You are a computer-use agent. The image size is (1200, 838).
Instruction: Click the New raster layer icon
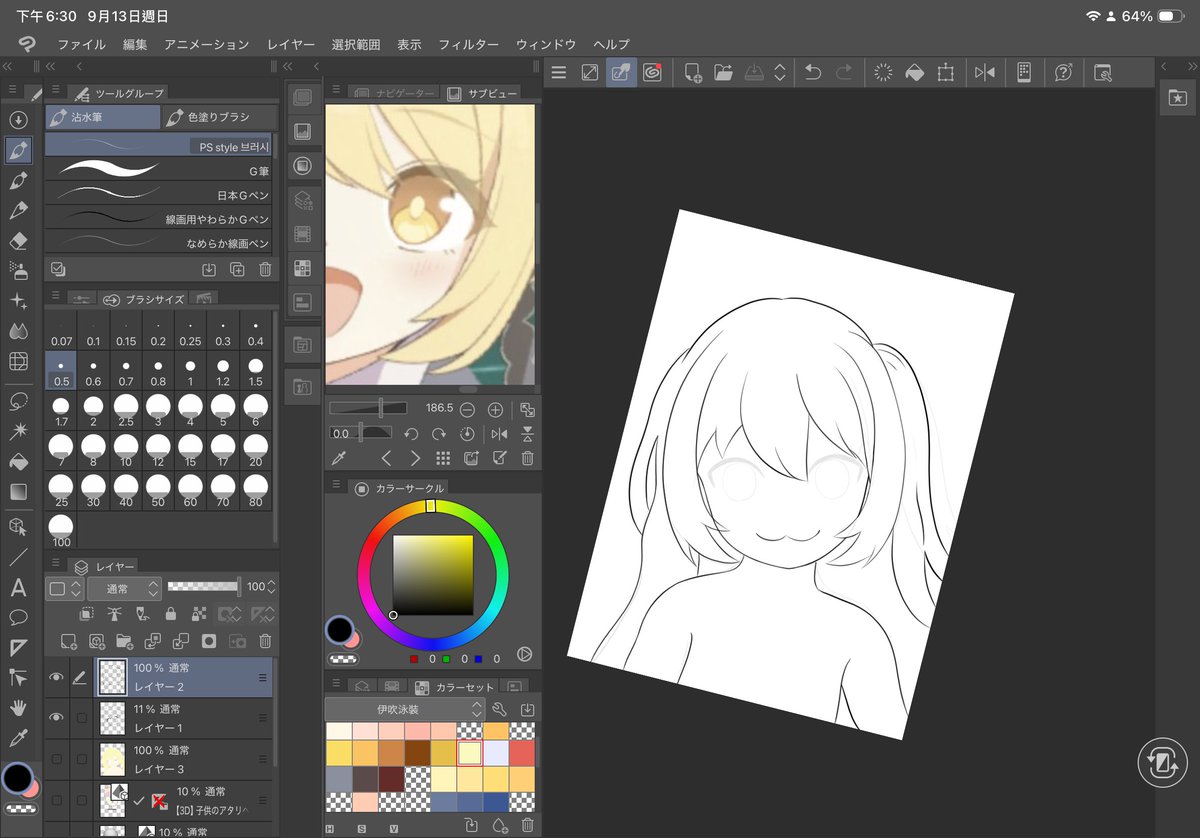point(69,641)
